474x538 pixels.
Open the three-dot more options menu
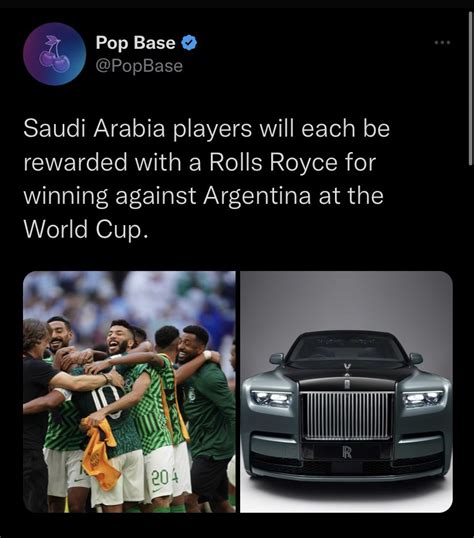tap(442, 43)
